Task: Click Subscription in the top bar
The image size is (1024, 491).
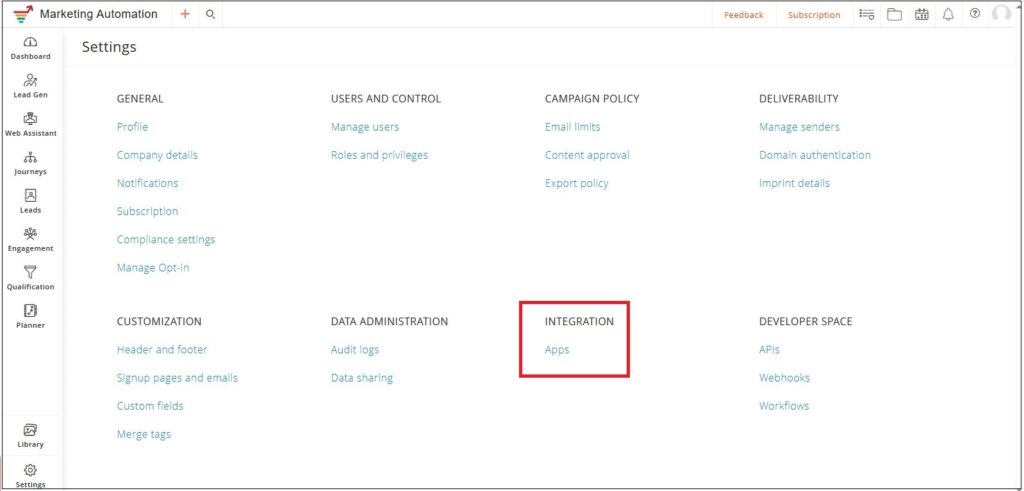Action: tap(813, 15)
